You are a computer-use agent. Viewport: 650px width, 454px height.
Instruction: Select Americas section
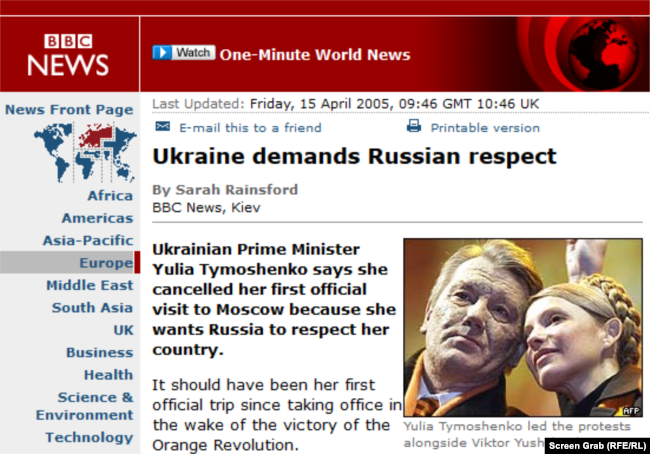tap(97, 218)
